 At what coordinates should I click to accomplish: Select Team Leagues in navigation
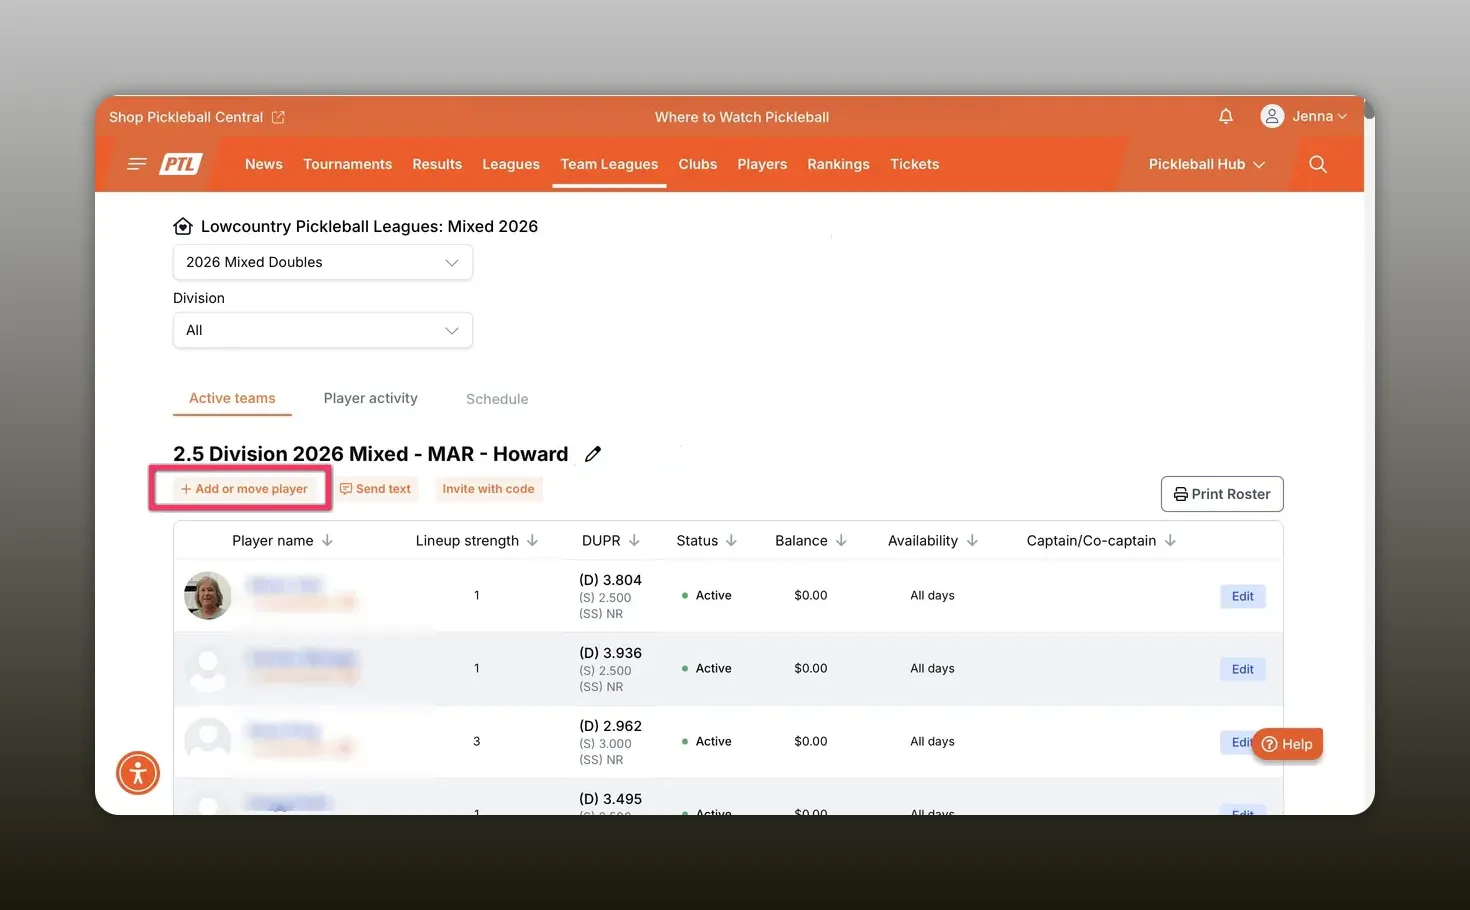[609, 164]
